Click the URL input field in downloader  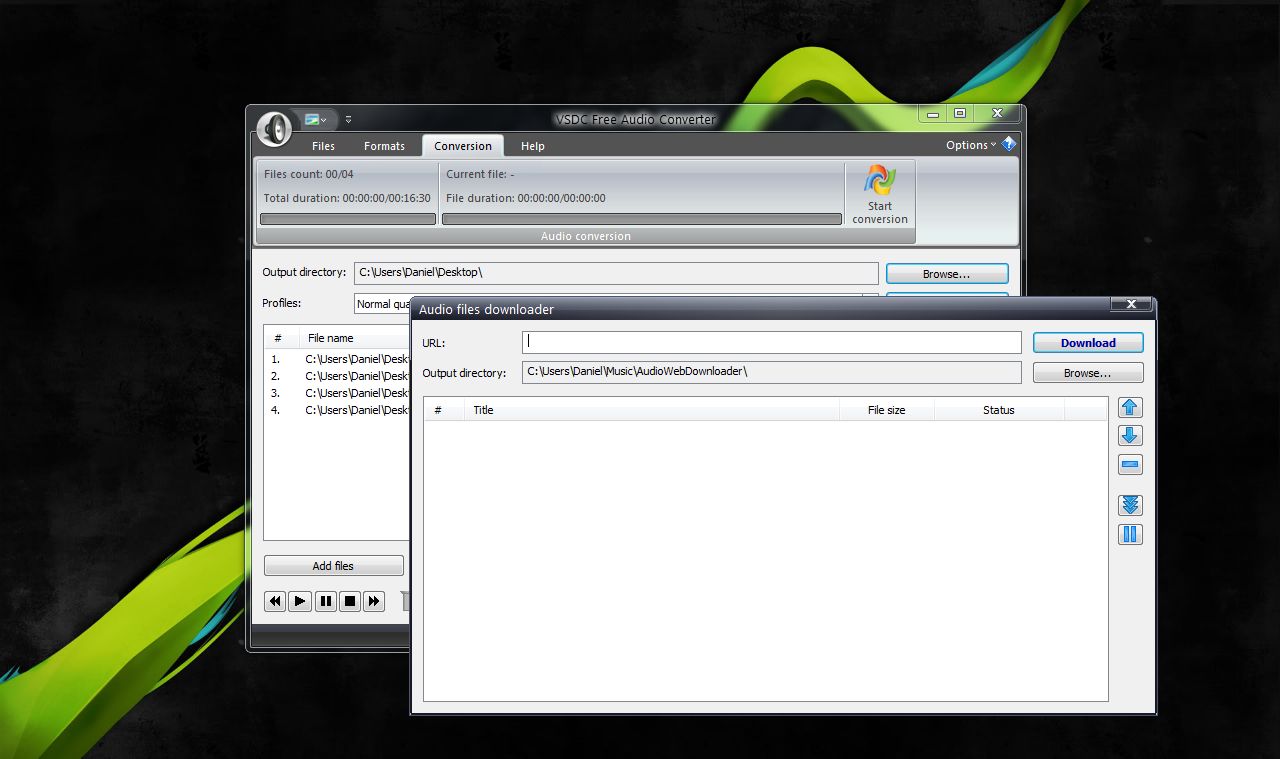click(x=771, y=342)
